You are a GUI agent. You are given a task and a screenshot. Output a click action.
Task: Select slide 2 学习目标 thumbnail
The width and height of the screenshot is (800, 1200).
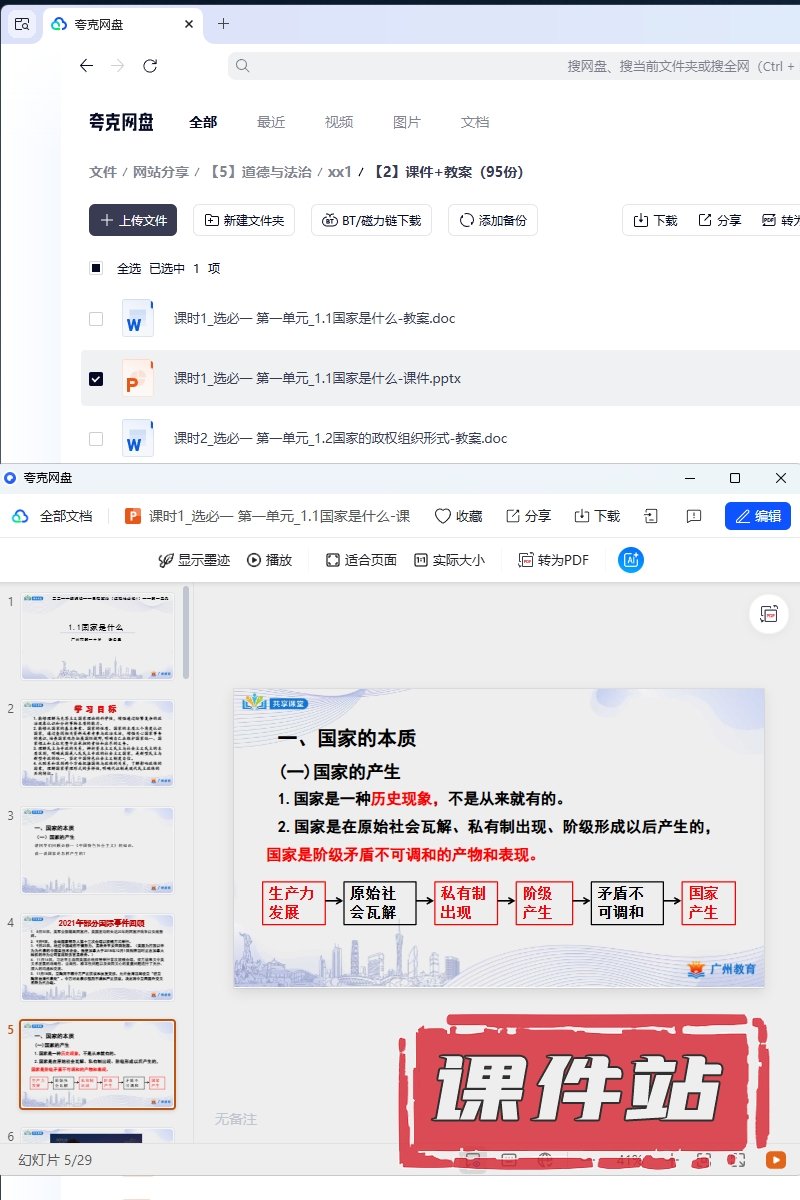coord(97,742)
